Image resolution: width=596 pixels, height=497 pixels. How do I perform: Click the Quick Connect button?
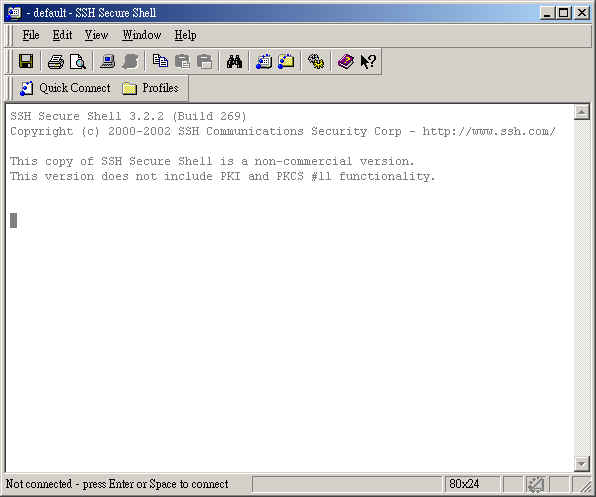click(65, 88)
